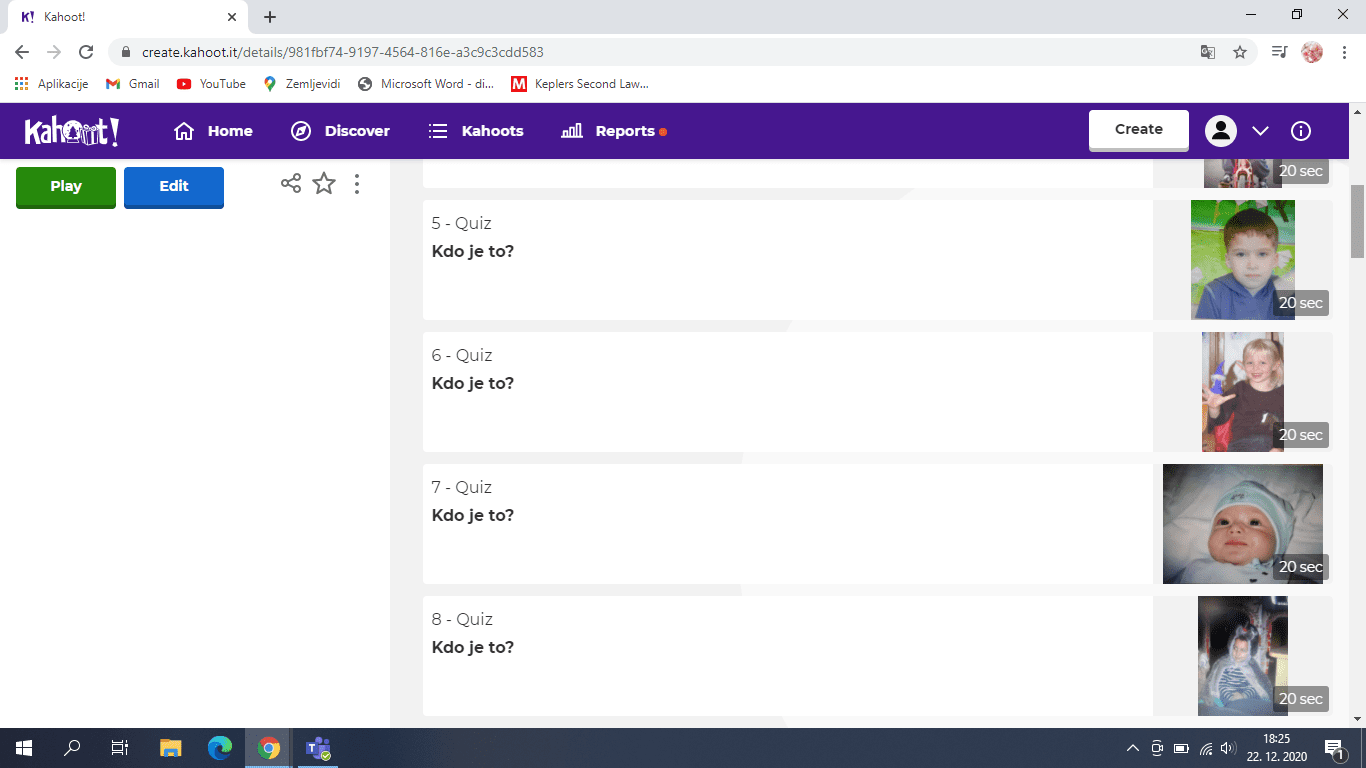The width and height of the screenshot is (1366, 768).
Task: Click the question 5 boy thumbnail
Action: (1243, 260)
